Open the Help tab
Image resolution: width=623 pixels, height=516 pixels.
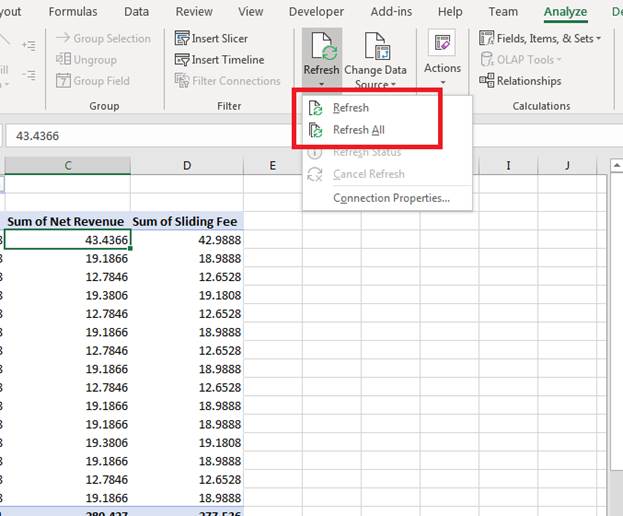(450, 12)
